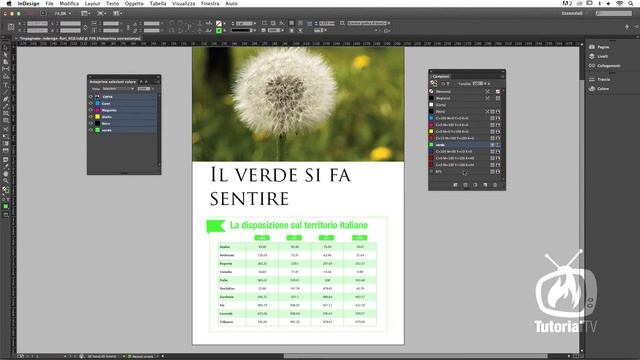Screen dimensions: 640x360
Task: Select [Registro] swatch in Campioni
Action: 465,98
